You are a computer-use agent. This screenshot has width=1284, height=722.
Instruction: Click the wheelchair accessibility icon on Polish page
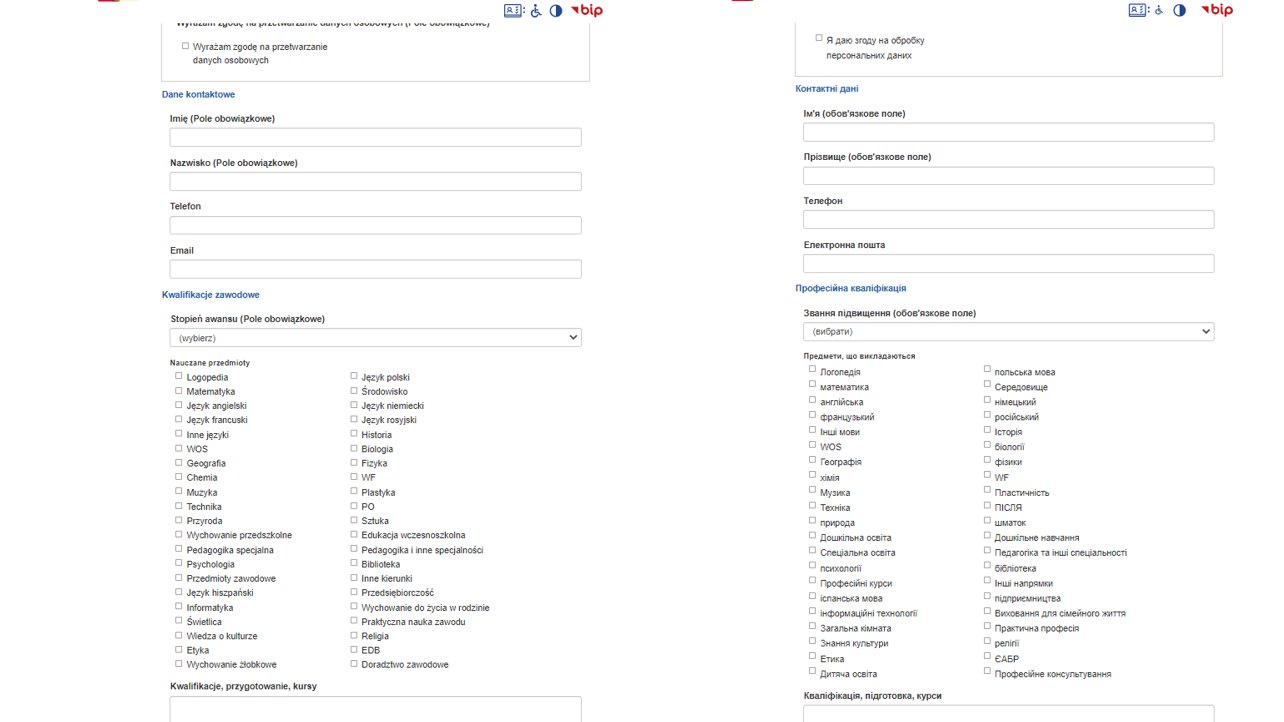535,10
